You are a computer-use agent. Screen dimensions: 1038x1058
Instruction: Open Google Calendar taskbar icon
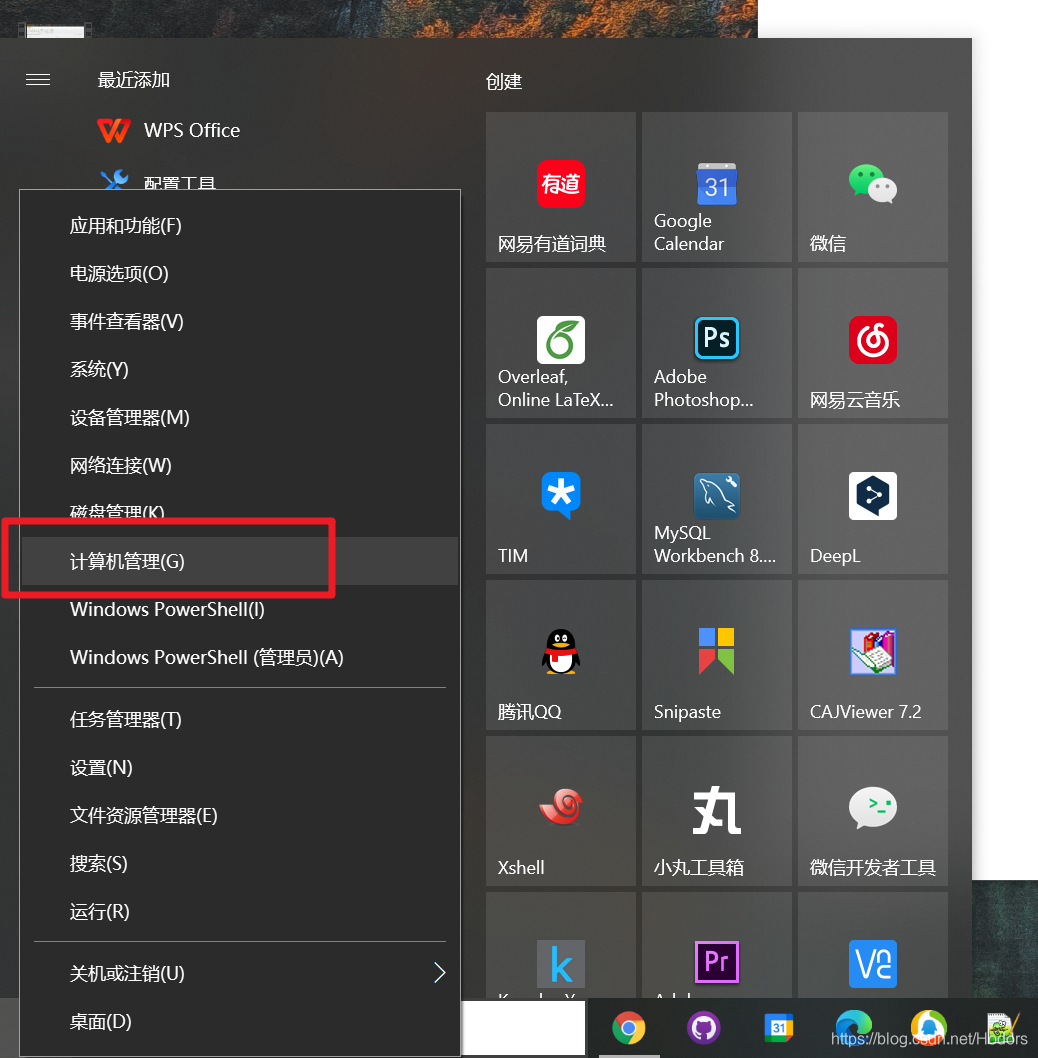[779, 1028]
